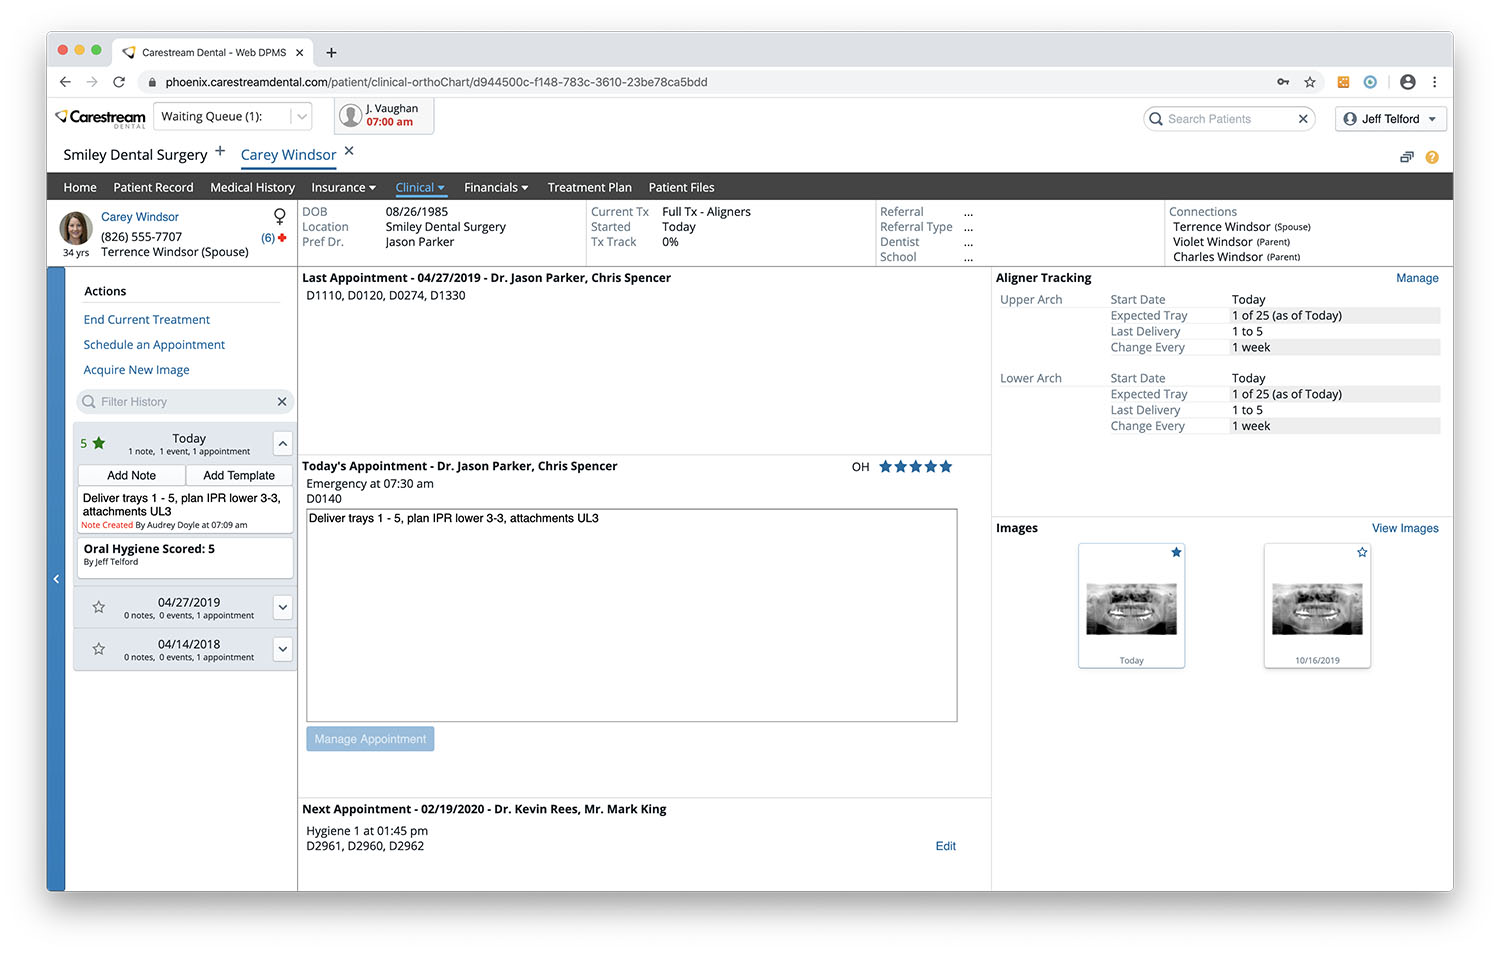Open the 10/16/2019 X-ray thumbnail
This screenshot has height=953, width=1500.
1317,608
